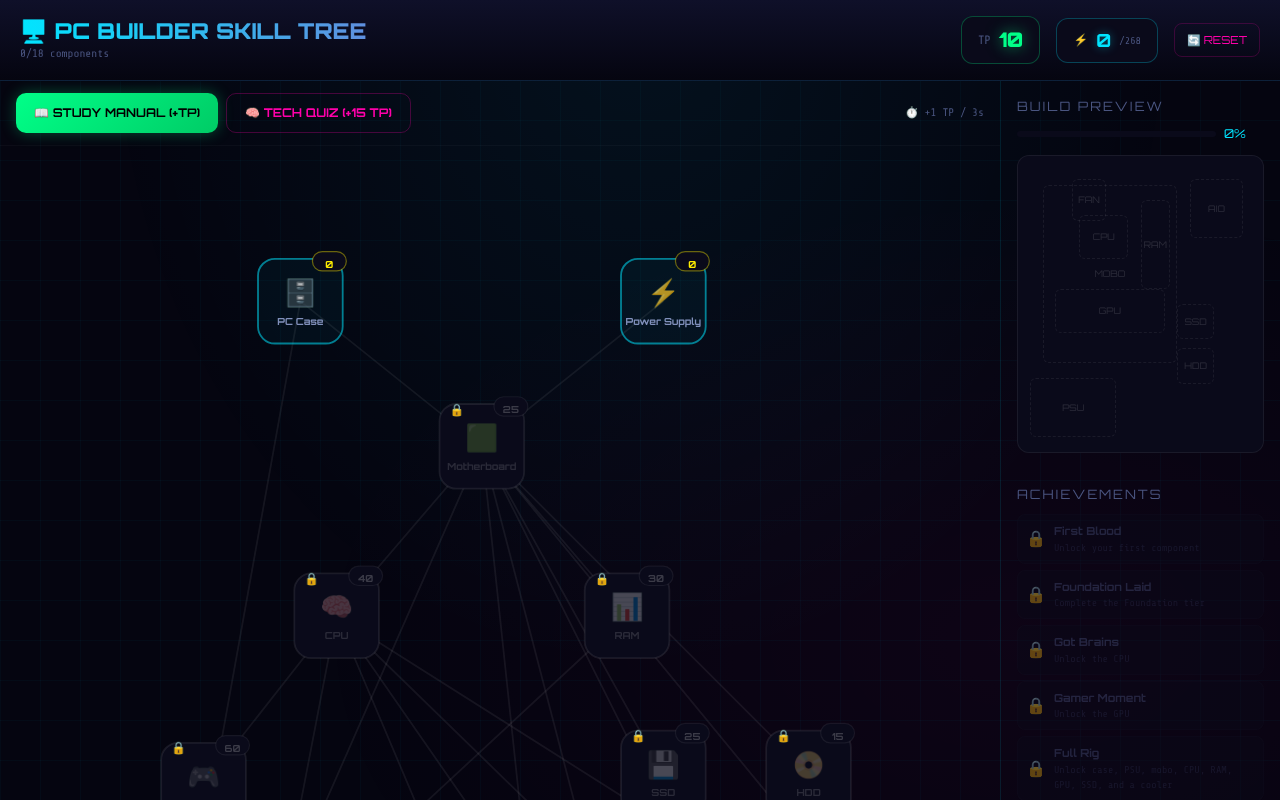Click the PC Builder monitor logo

coord(33,29)
